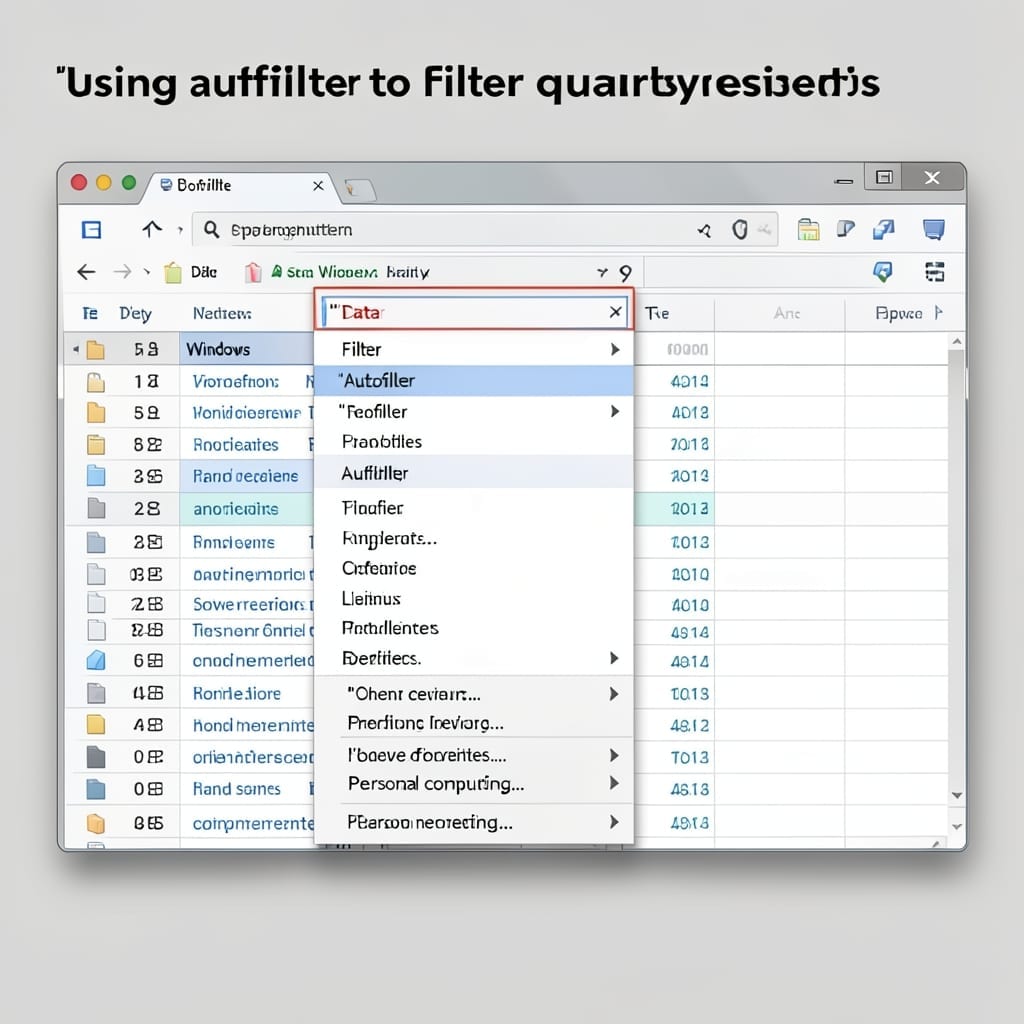Open the dropdown arrow next to the 9
Image resolution: width=1024 pixels, height=1024 pixels.
pos(602,272)
